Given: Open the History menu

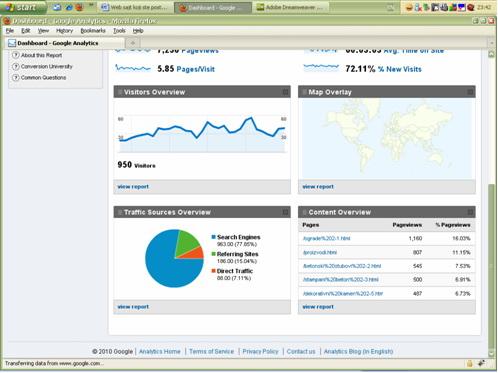Looking at the screenshot, I should 64,31.
